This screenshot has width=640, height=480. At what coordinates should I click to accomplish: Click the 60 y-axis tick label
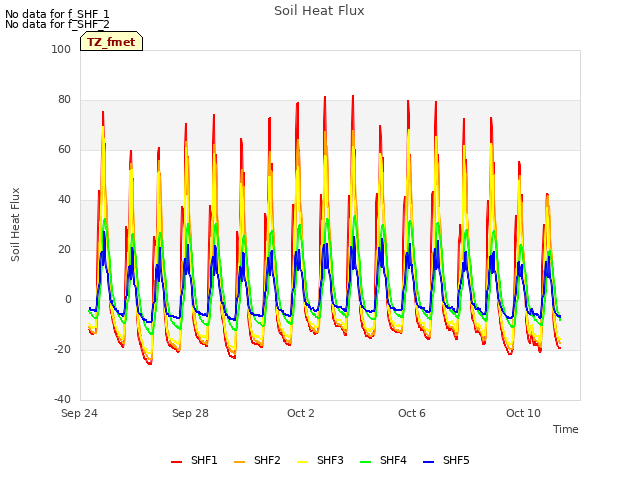pos(64,149)
